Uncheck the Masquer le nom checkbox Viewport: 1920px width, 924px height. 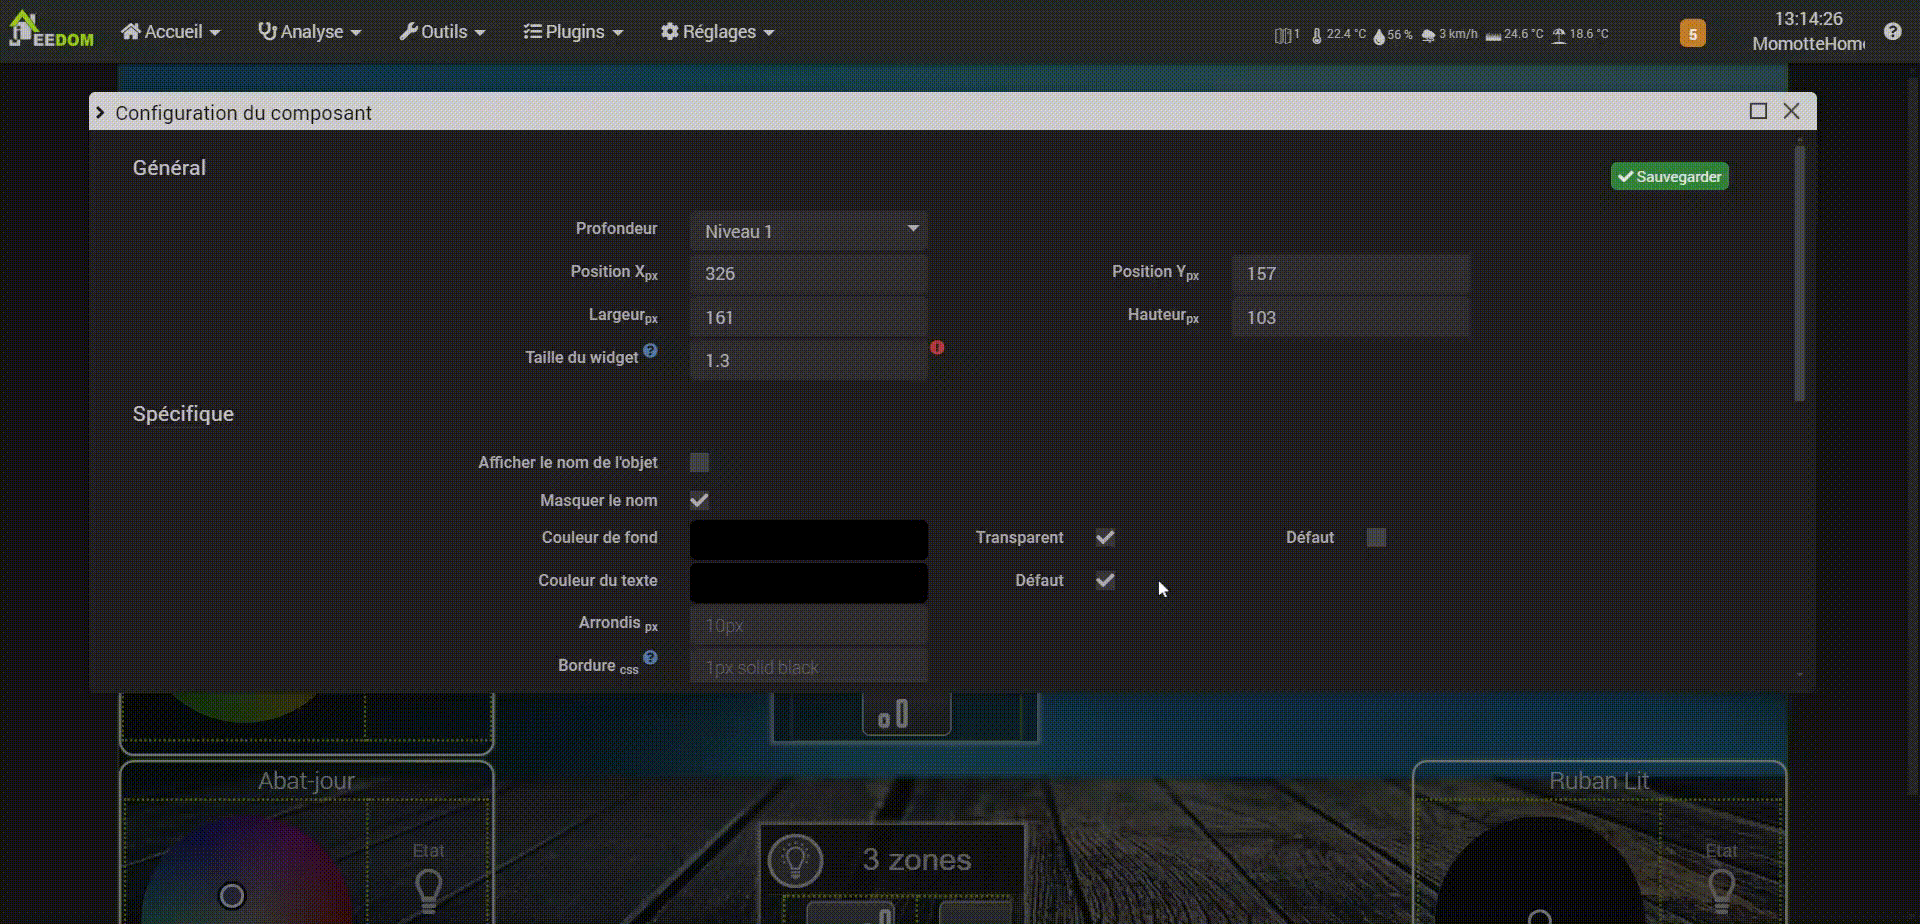[699, 500]
